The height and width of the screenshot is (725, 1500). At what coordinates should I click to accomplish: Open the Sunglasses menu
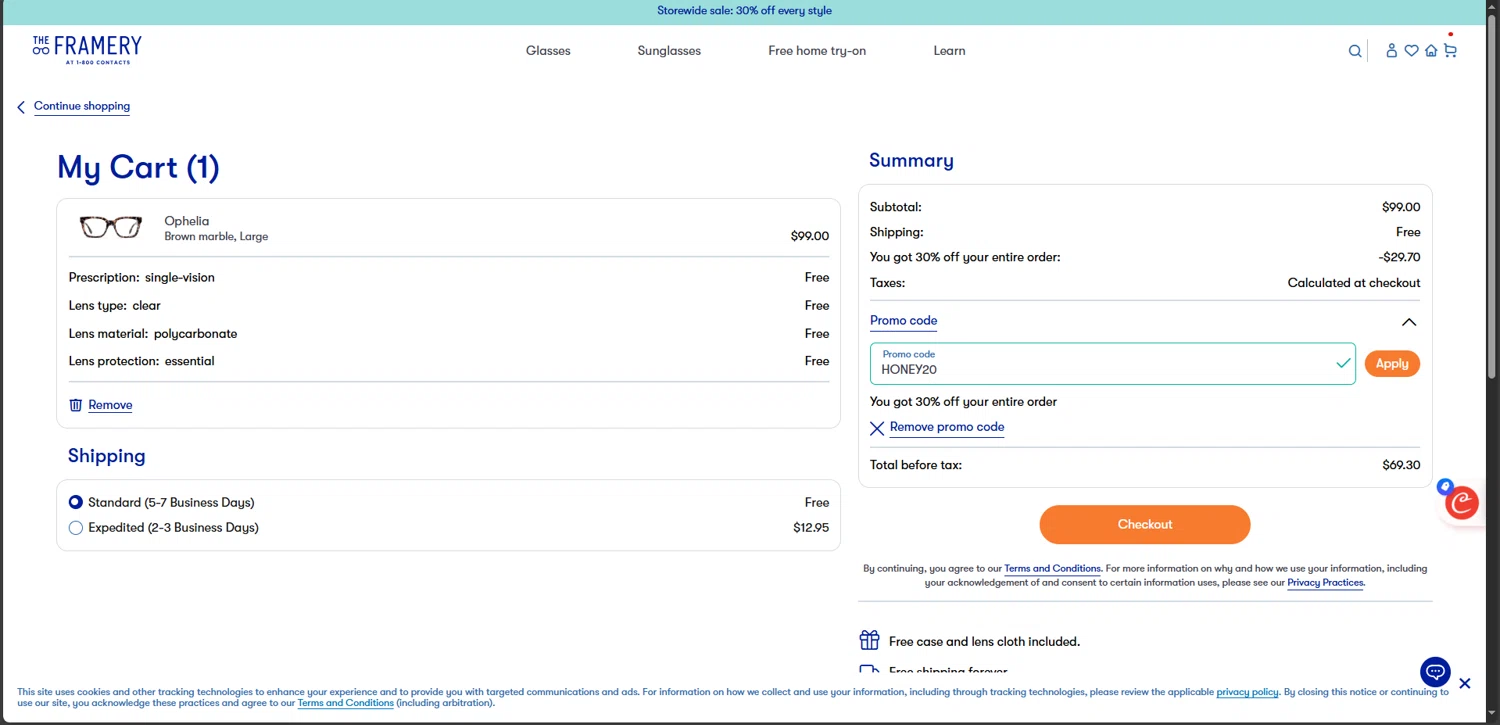[669, 51]
